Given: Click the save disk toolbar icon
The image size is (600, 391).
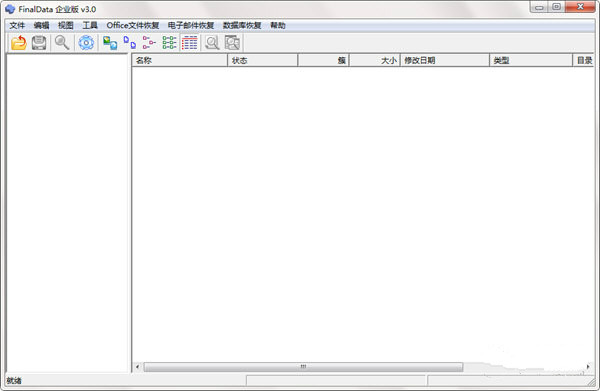Looking at the screenshot, I should click(x=39, y=43).
